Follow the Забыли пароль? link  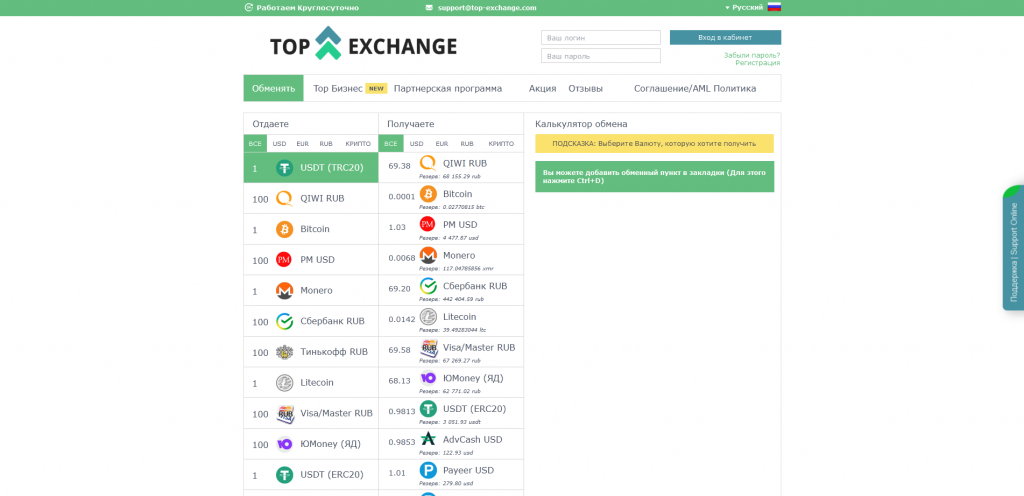click(x=751, y=55)
